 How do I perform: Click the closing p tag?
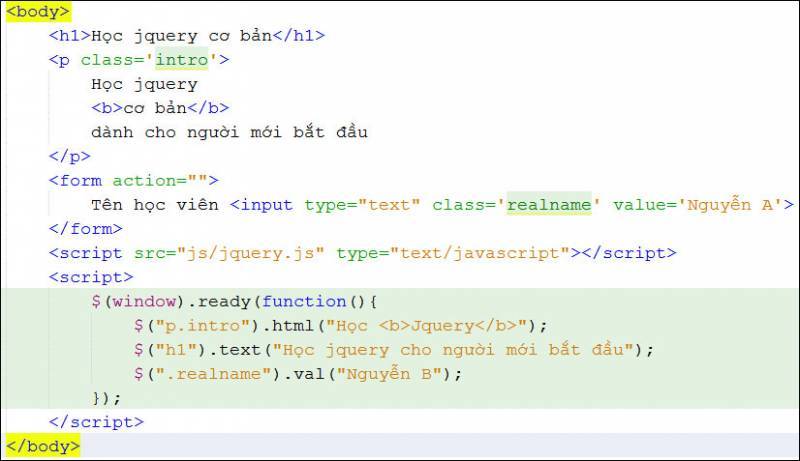[x=69, y=156]
